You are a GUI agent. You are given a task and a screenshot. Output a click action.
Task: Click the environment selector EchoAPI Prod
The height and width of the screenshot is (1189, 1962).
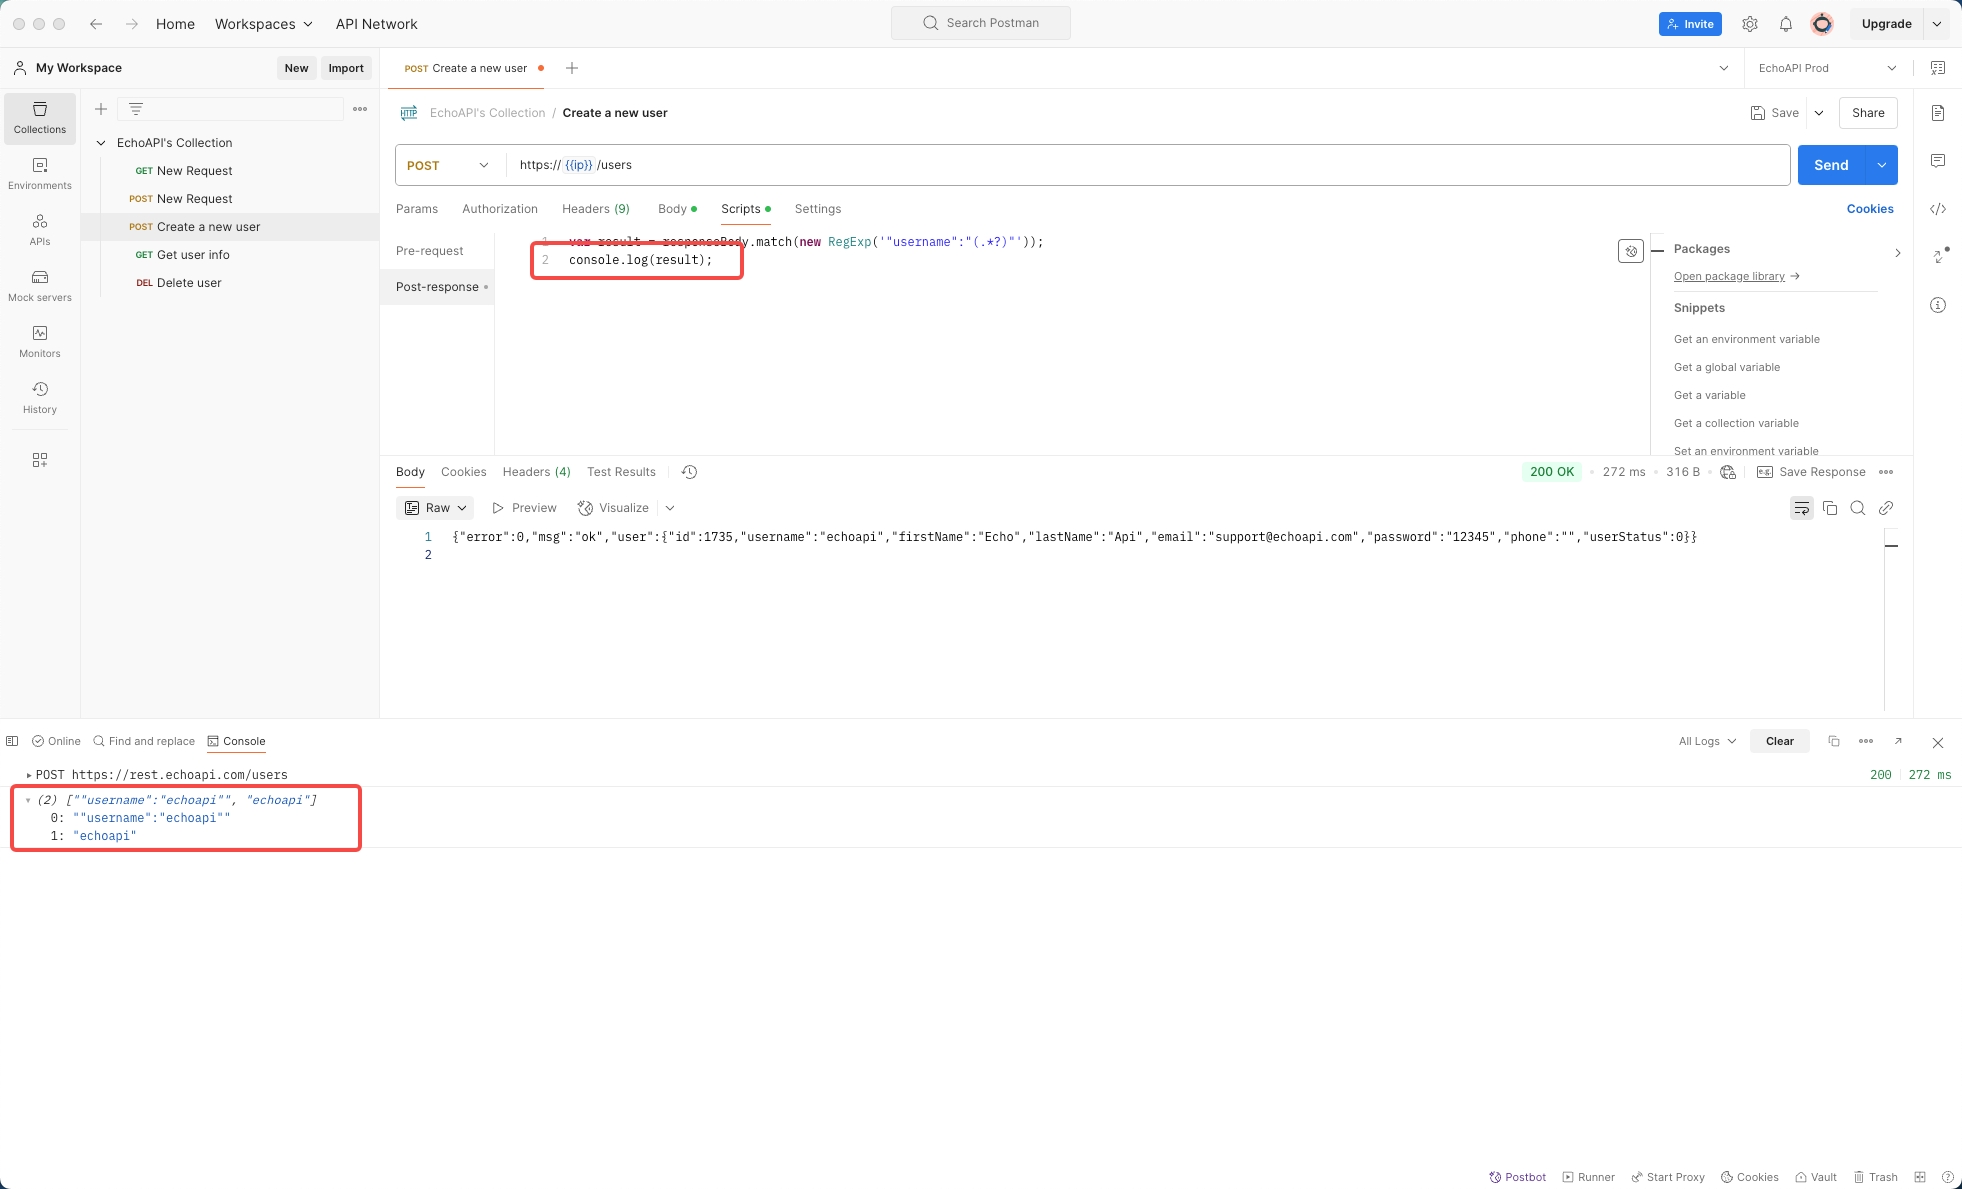point(1822,67)
